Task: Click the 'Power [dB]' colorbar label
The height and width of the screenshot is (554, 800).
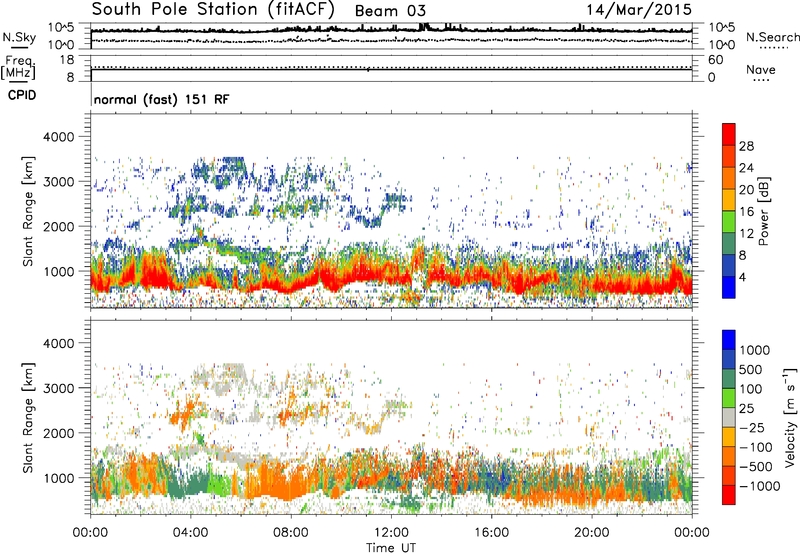Action: (763, 211)
